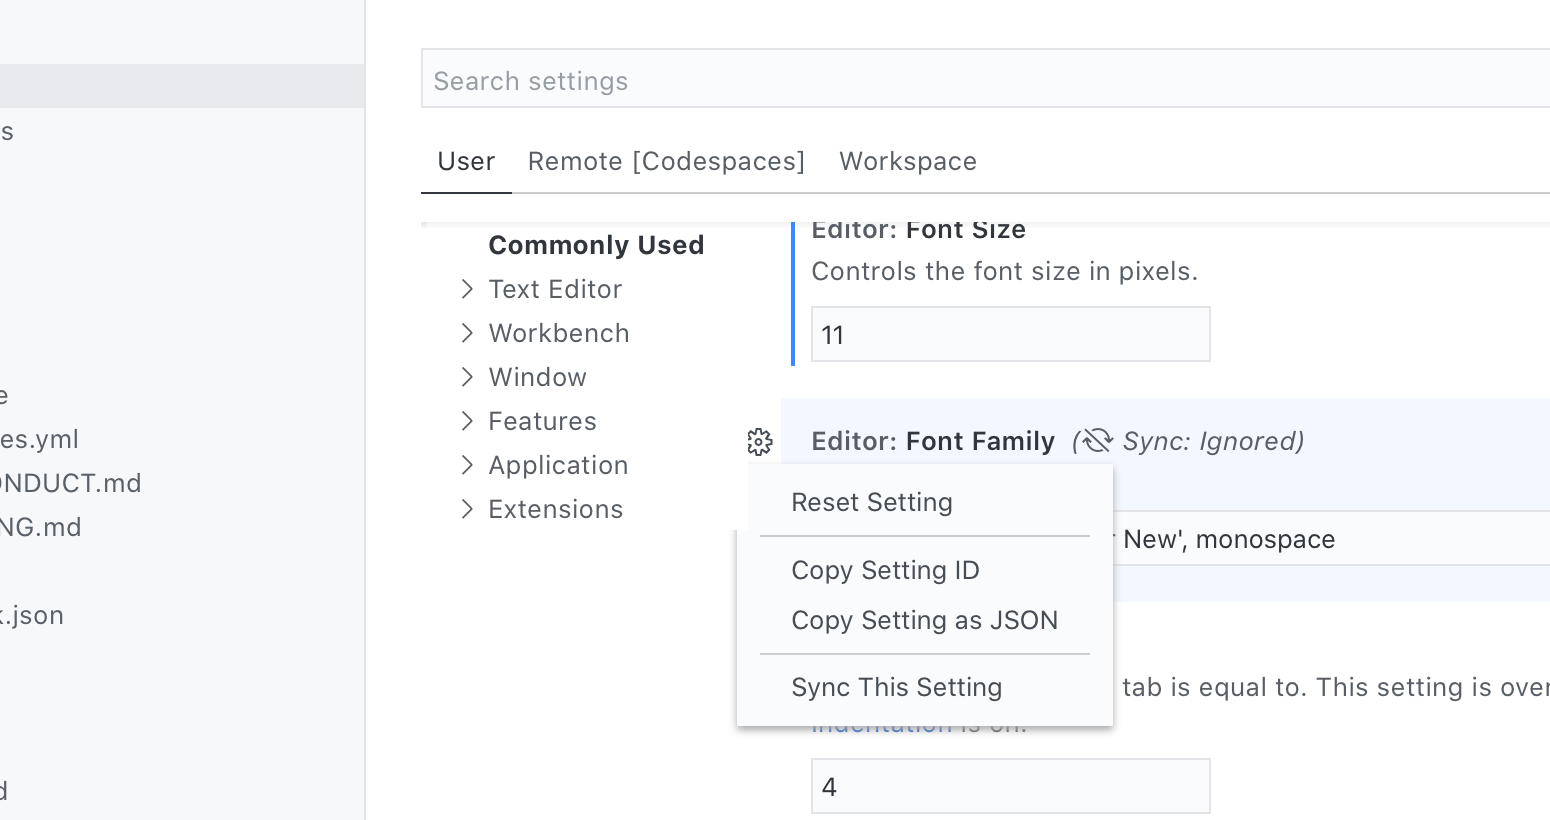Click the Font Size field showing 11
1550x820 pixels.
pos(1010,334)
